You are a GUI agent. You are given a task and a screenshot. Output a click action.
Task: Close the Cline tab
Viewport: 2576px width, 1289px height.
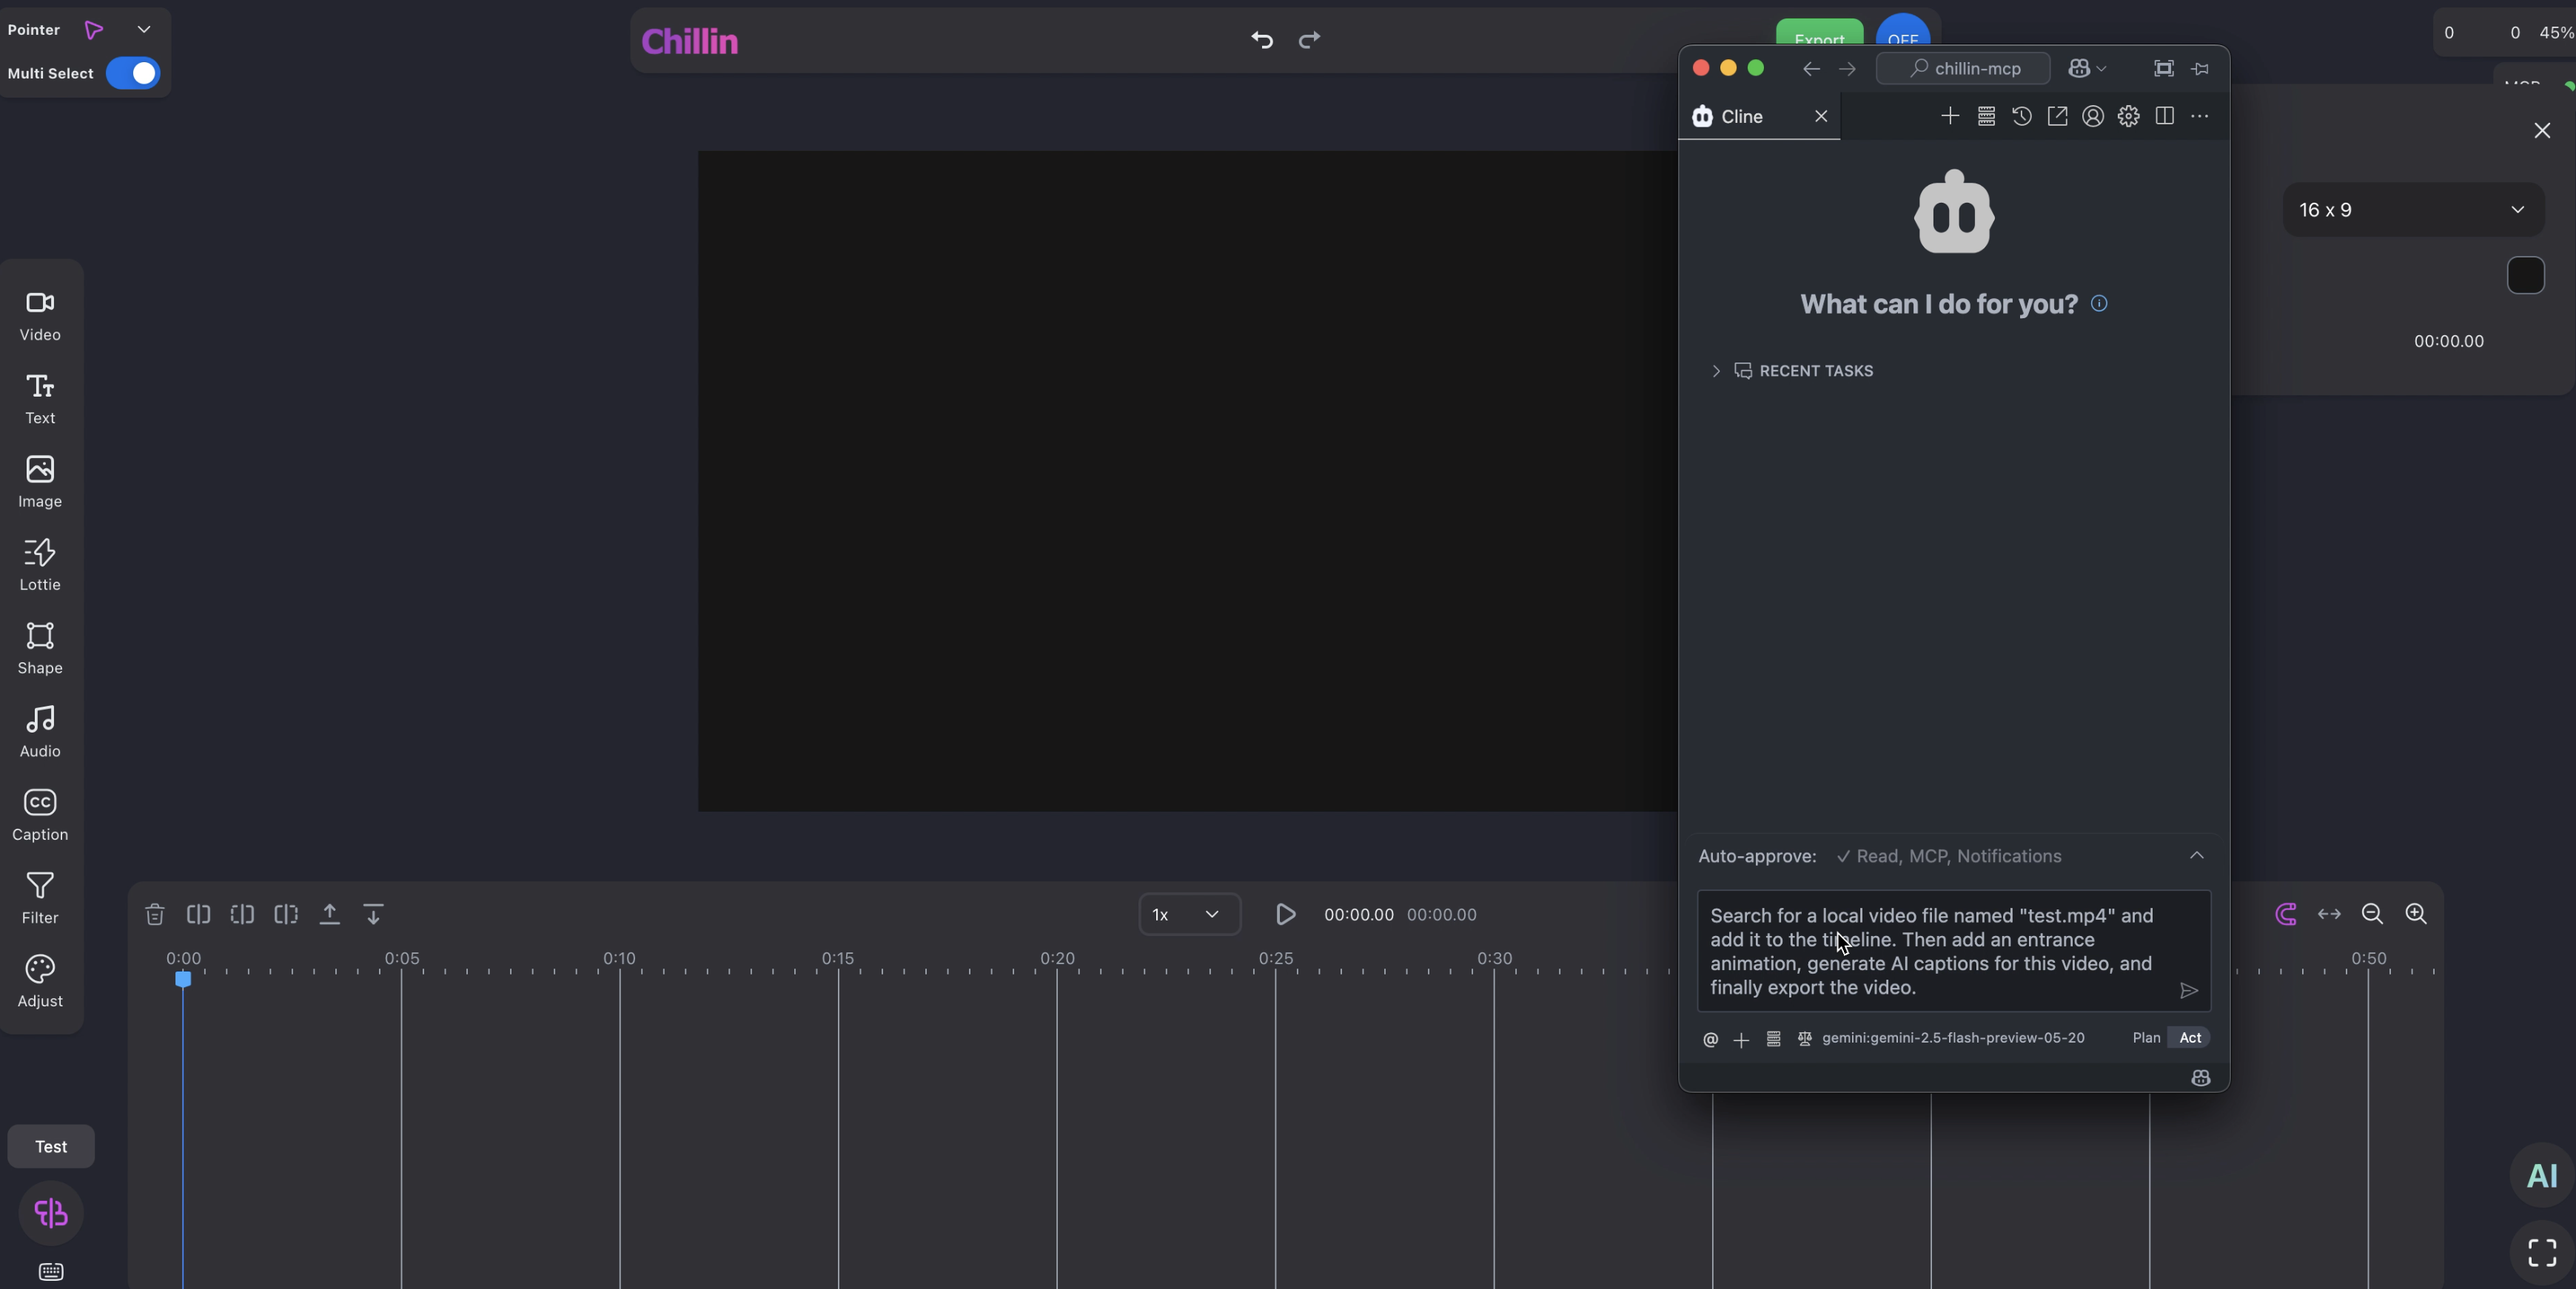(x=1821, y=116)
